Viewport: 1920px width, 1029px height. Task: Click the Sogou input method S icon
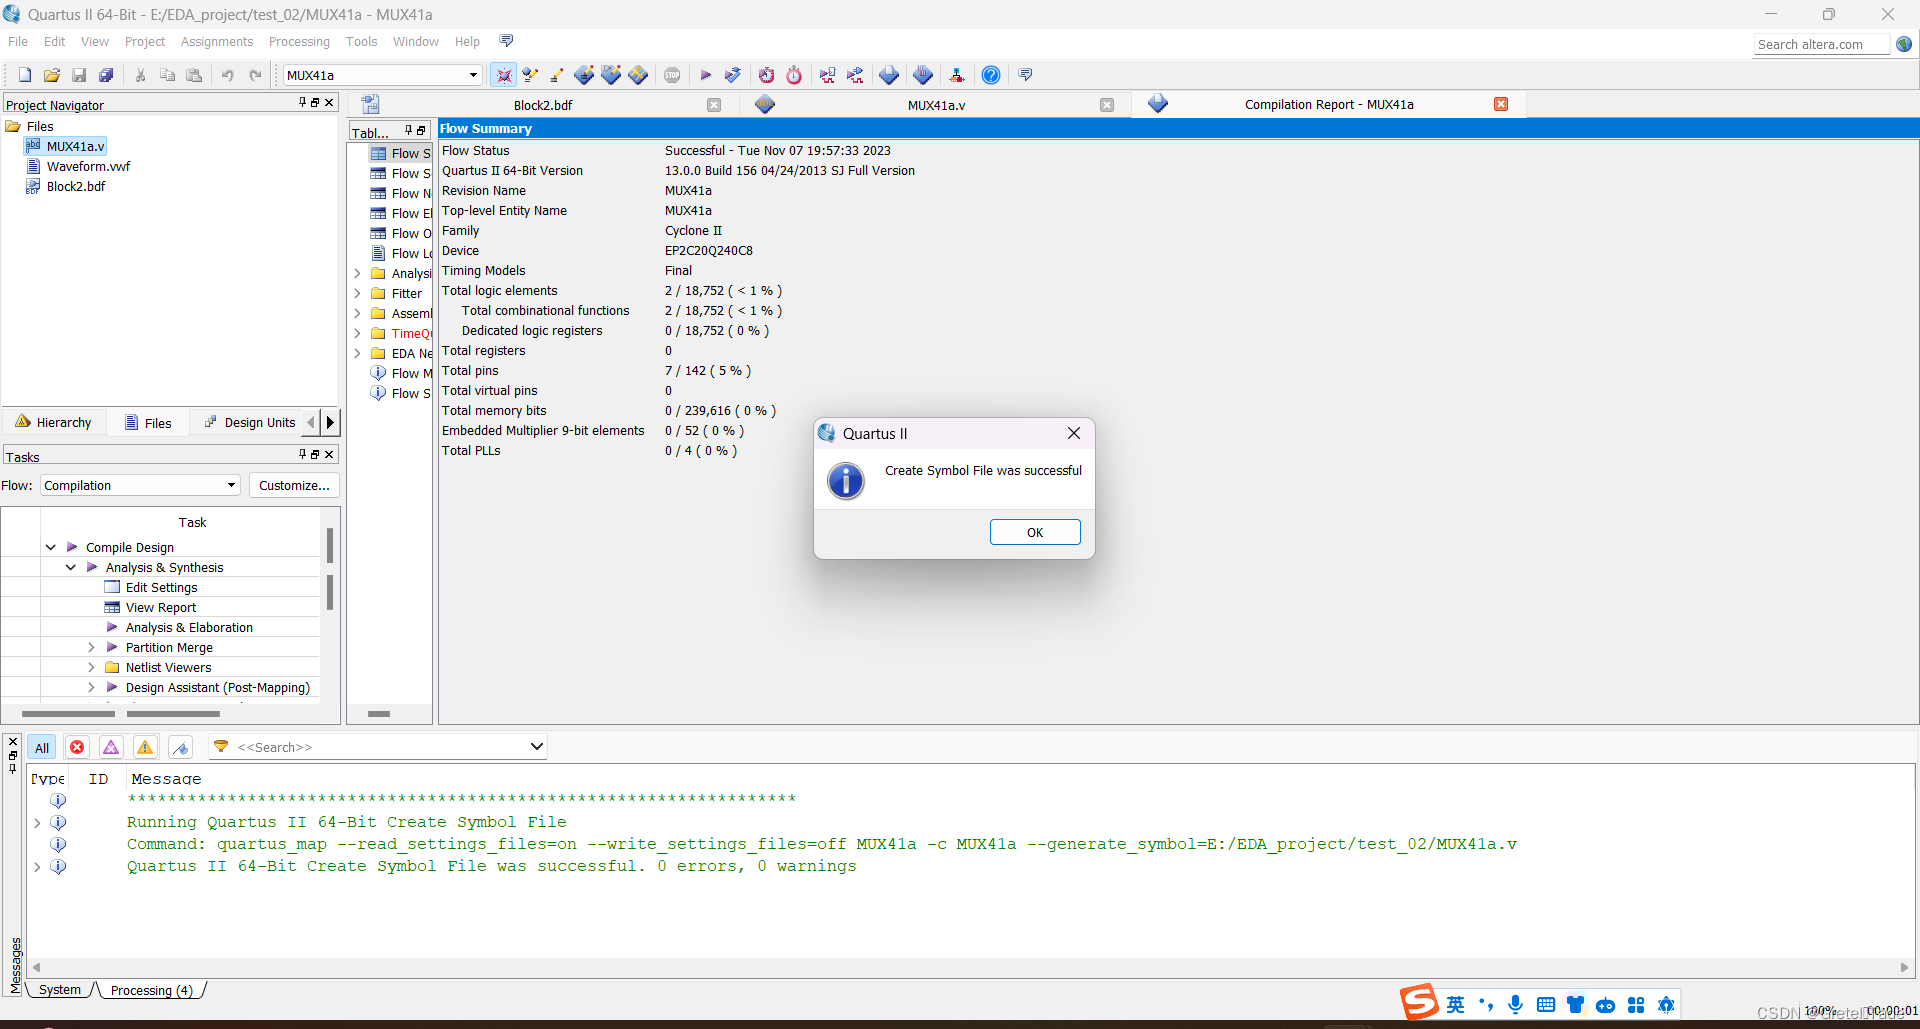coord(1419,1001)
